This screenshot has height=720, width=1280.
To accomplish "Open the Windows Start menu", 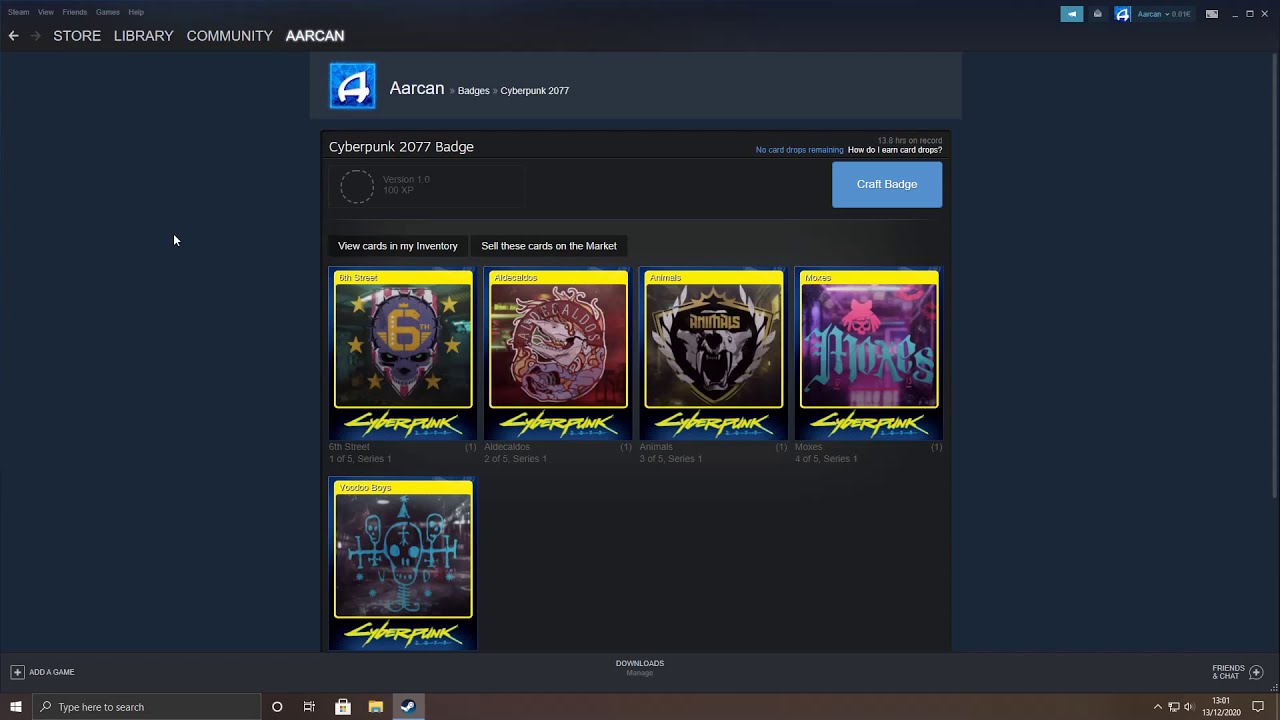I will pos(16,707).
